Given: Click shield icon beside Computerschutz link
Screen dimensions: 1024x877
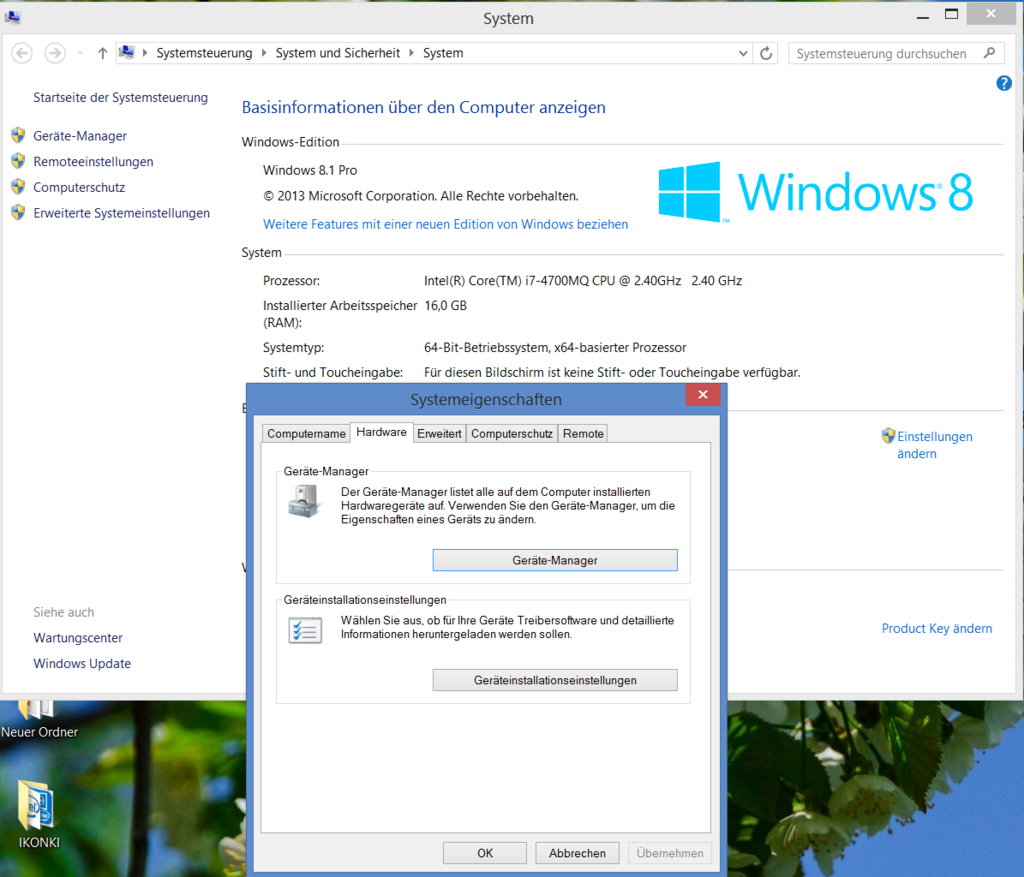Looking at the screenshot, I should point(18,187).
